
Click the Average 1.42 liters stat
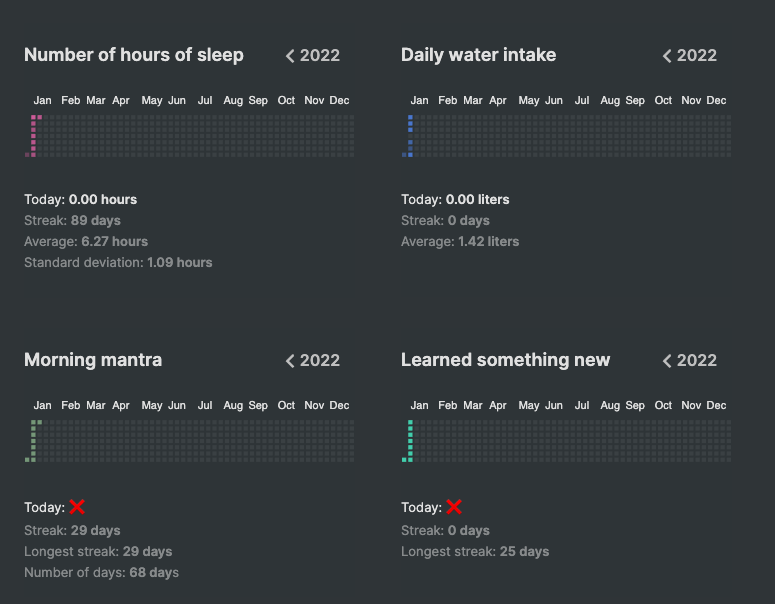(460, 241)
